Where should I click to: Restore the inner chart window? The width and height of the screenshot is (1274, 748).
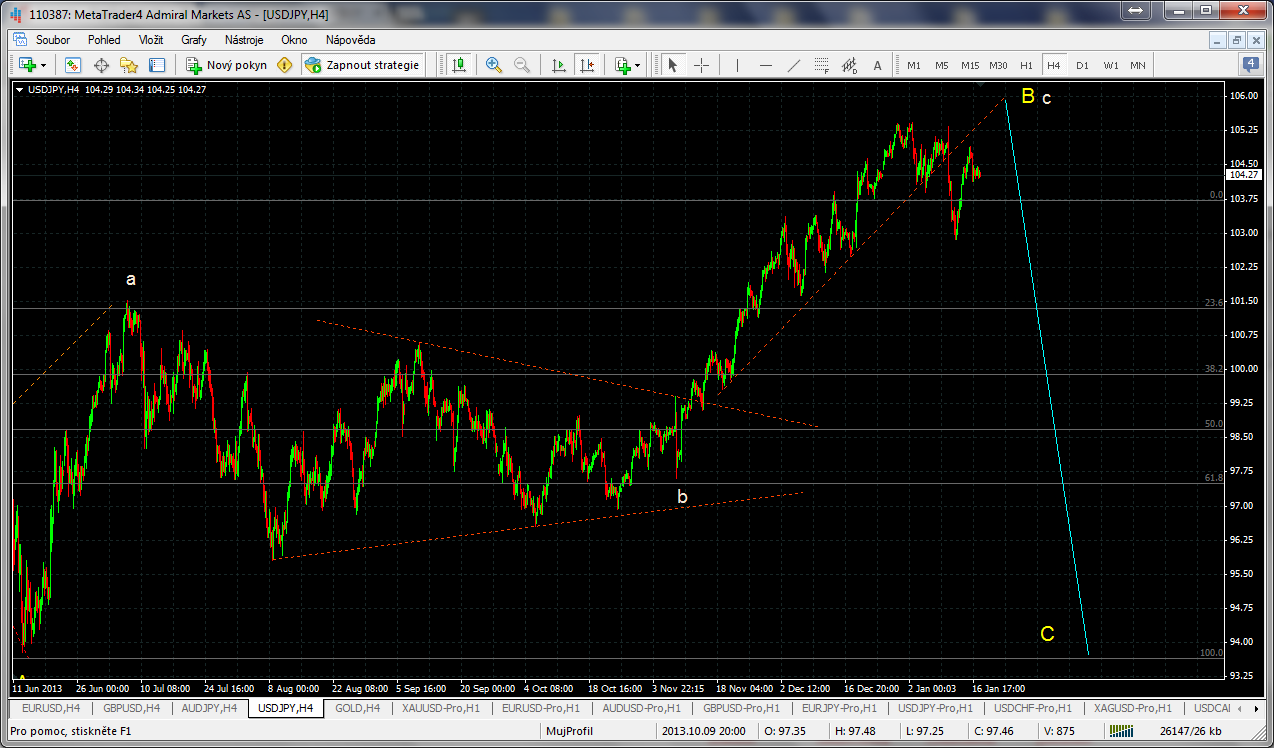(x=1237, y=40)
